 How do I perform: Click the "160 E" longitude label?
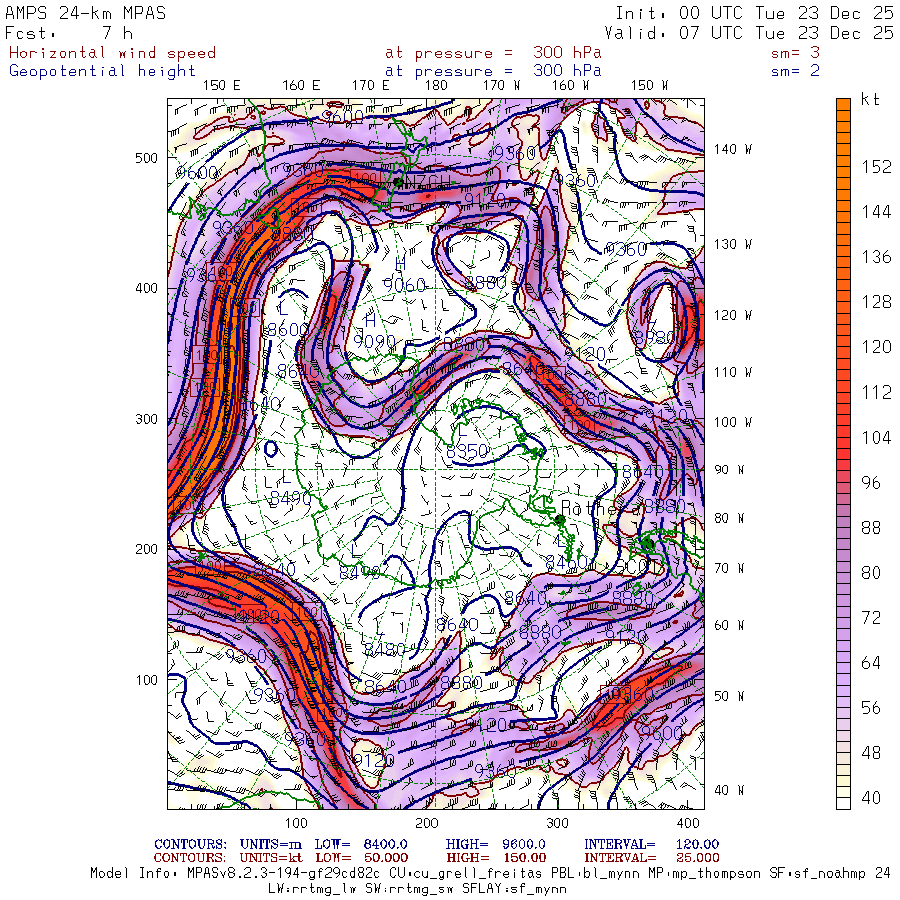(x=301, y=86)
